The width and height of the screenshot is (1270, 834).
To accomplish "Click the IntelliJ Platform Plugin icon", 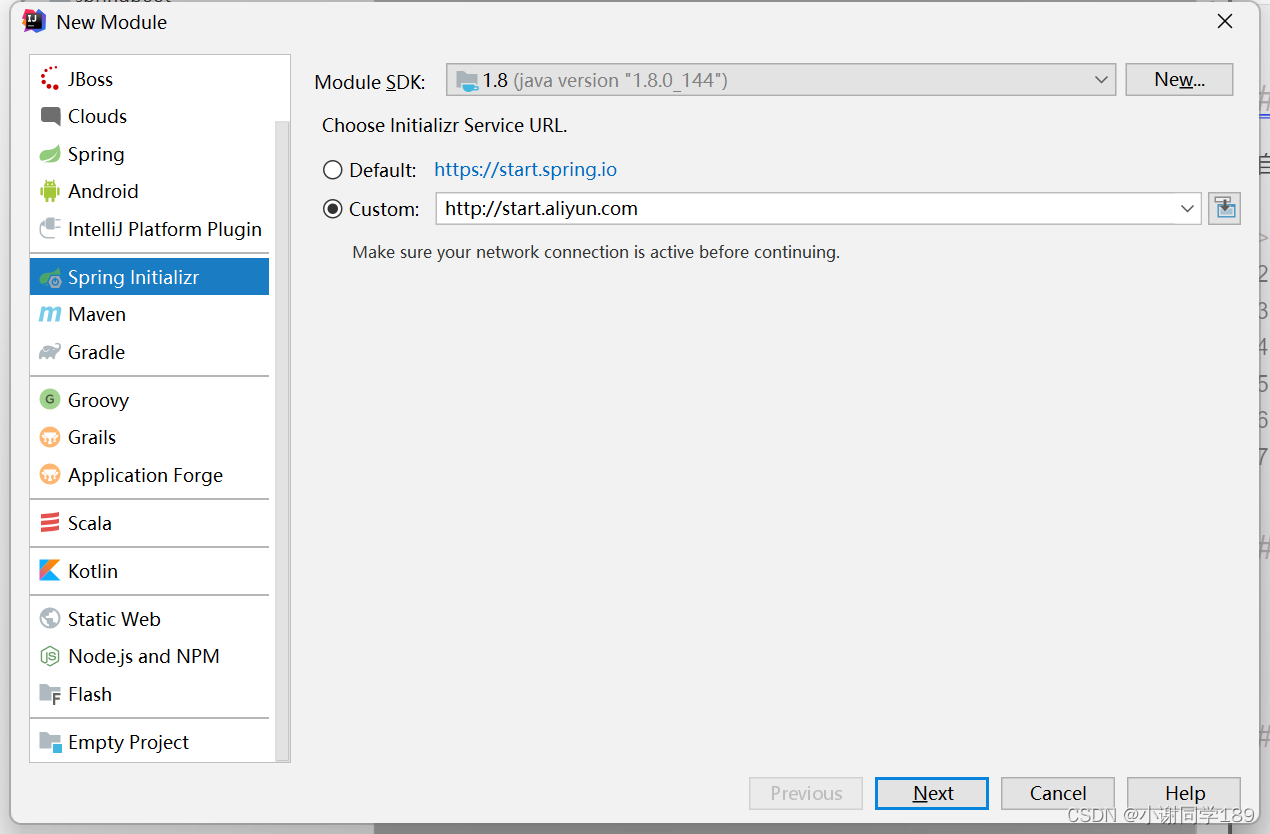I will (x=50, y=229).
